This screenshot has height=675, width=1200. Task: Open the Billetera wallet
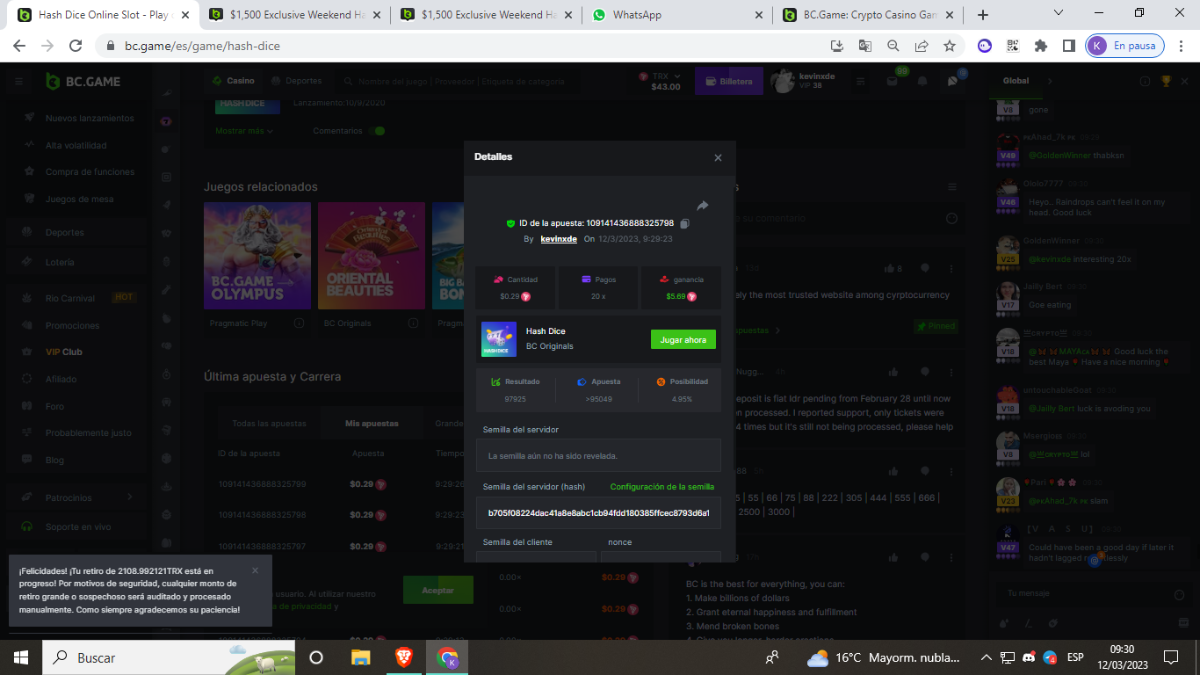(x=729, y=81)
